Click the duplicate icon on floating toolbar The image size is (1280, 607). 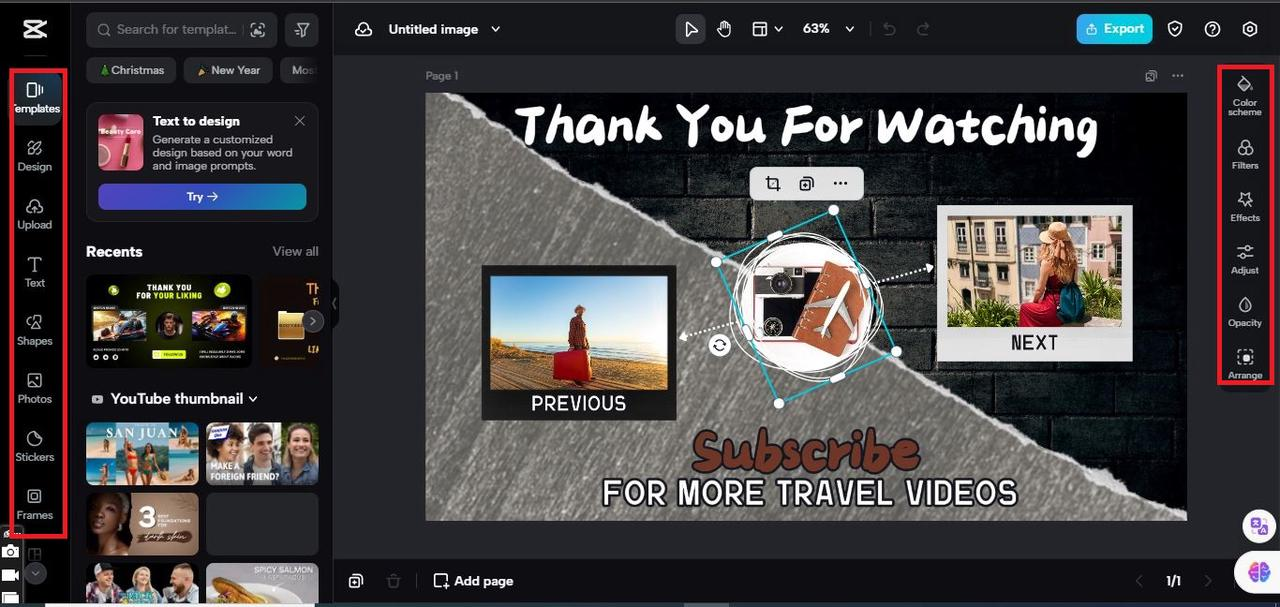806,183
